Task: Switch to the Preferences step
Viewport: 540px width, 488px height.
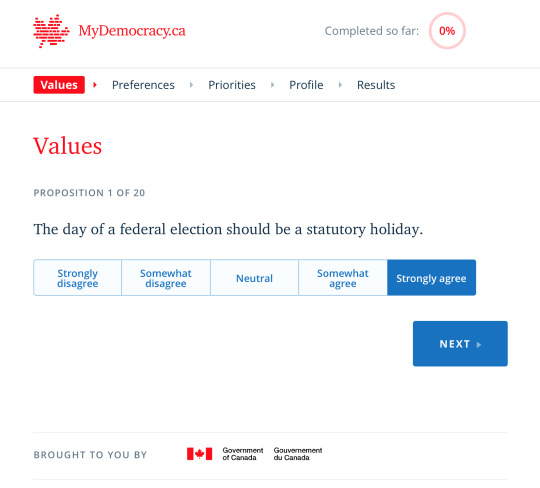Action: (x=143, y=85)
